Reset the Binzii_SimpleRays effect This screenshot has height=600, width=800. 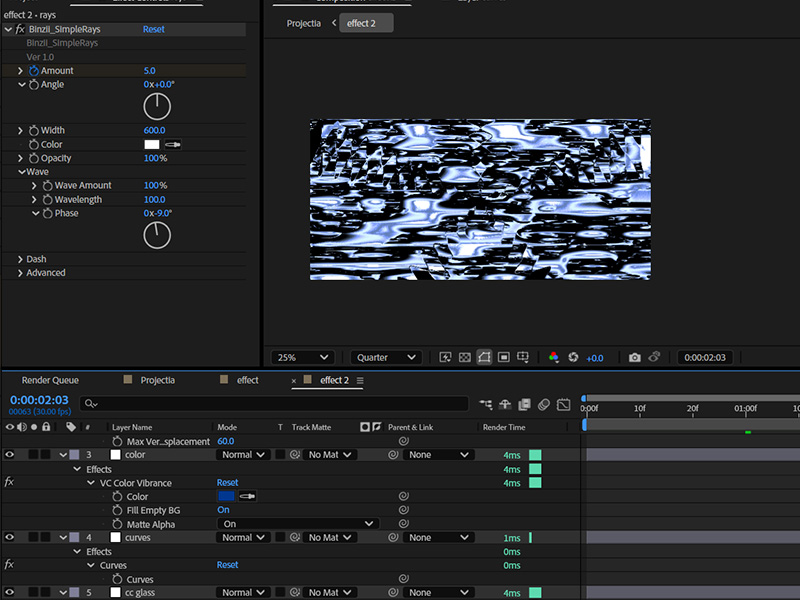(x=154, y=30)
